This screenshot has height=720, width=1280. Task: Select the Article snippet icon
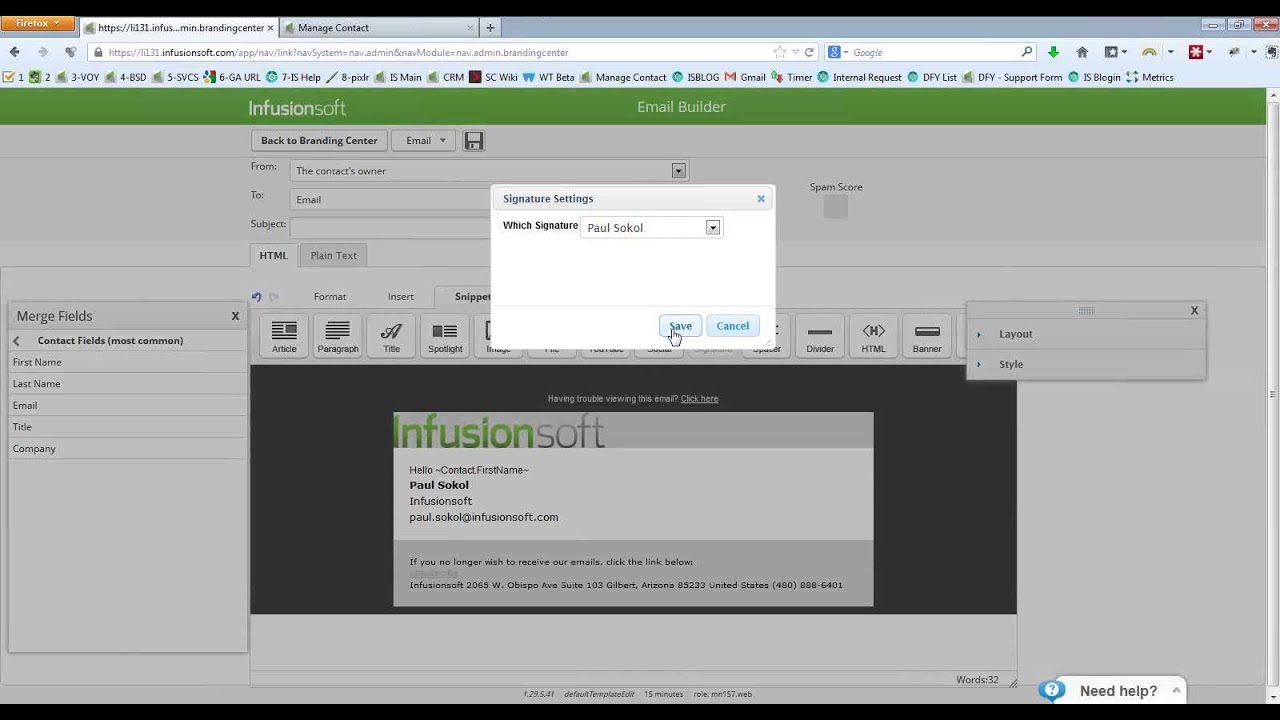[284, 336]
